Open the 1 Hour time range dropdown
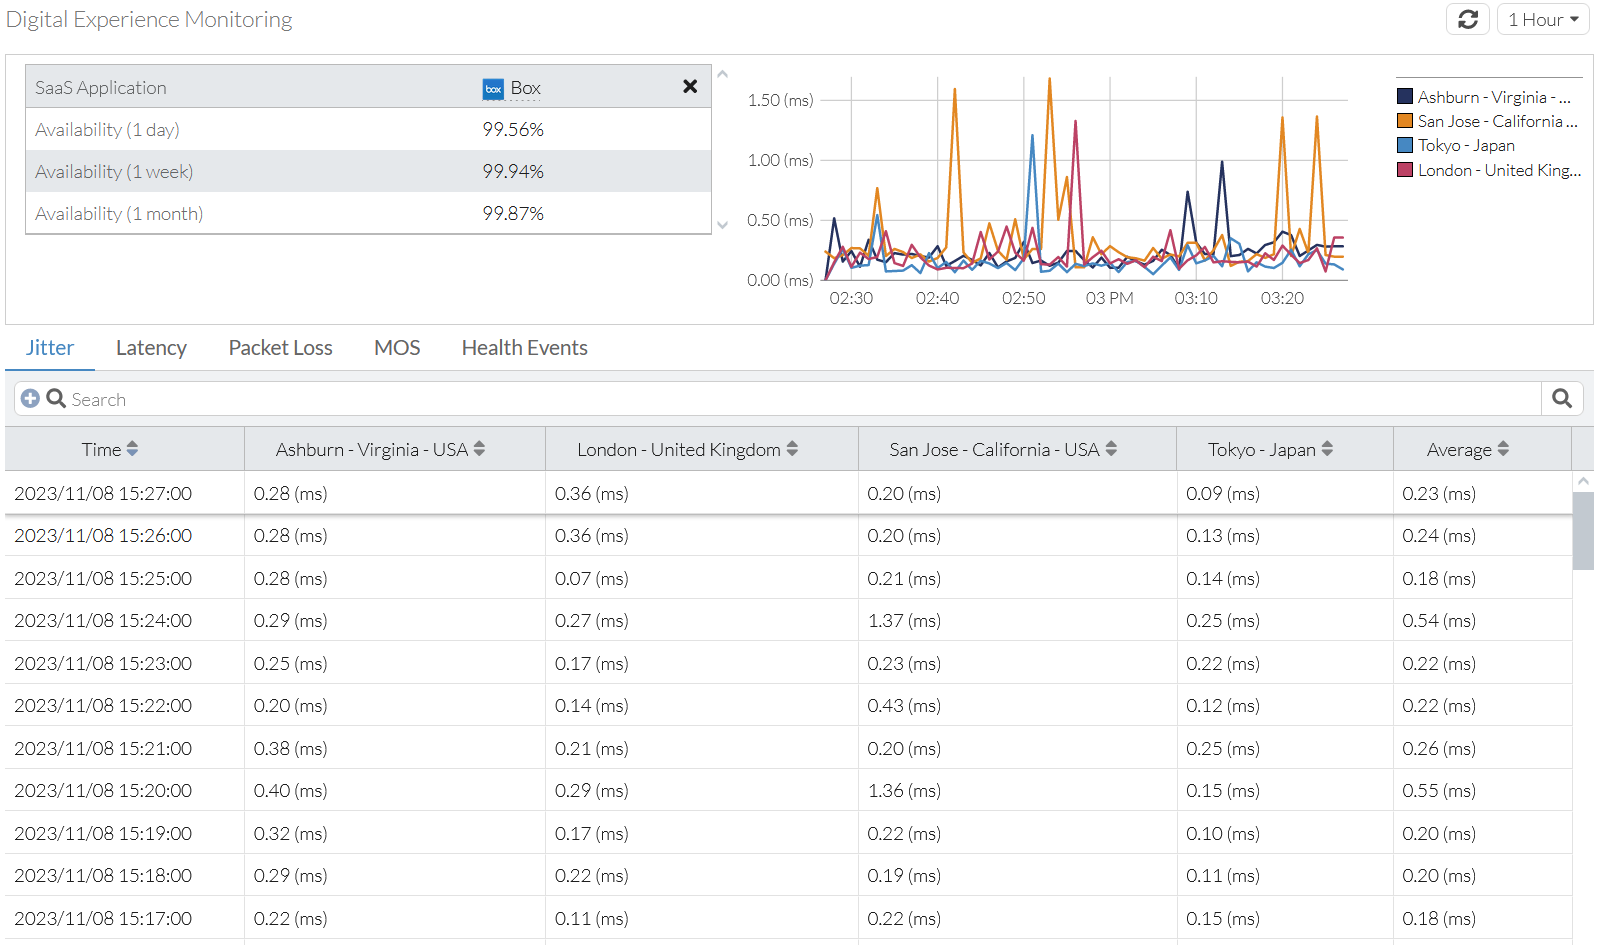This screenshot has width=1603, height=945. [1542, 19]
